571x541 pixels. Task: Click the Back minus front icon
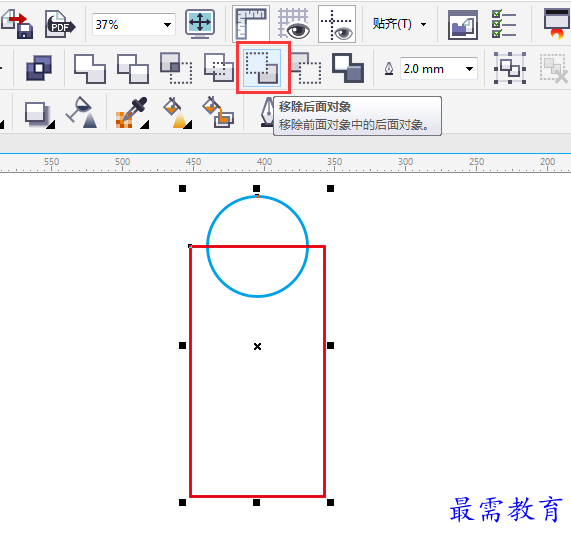click(306, 68)
